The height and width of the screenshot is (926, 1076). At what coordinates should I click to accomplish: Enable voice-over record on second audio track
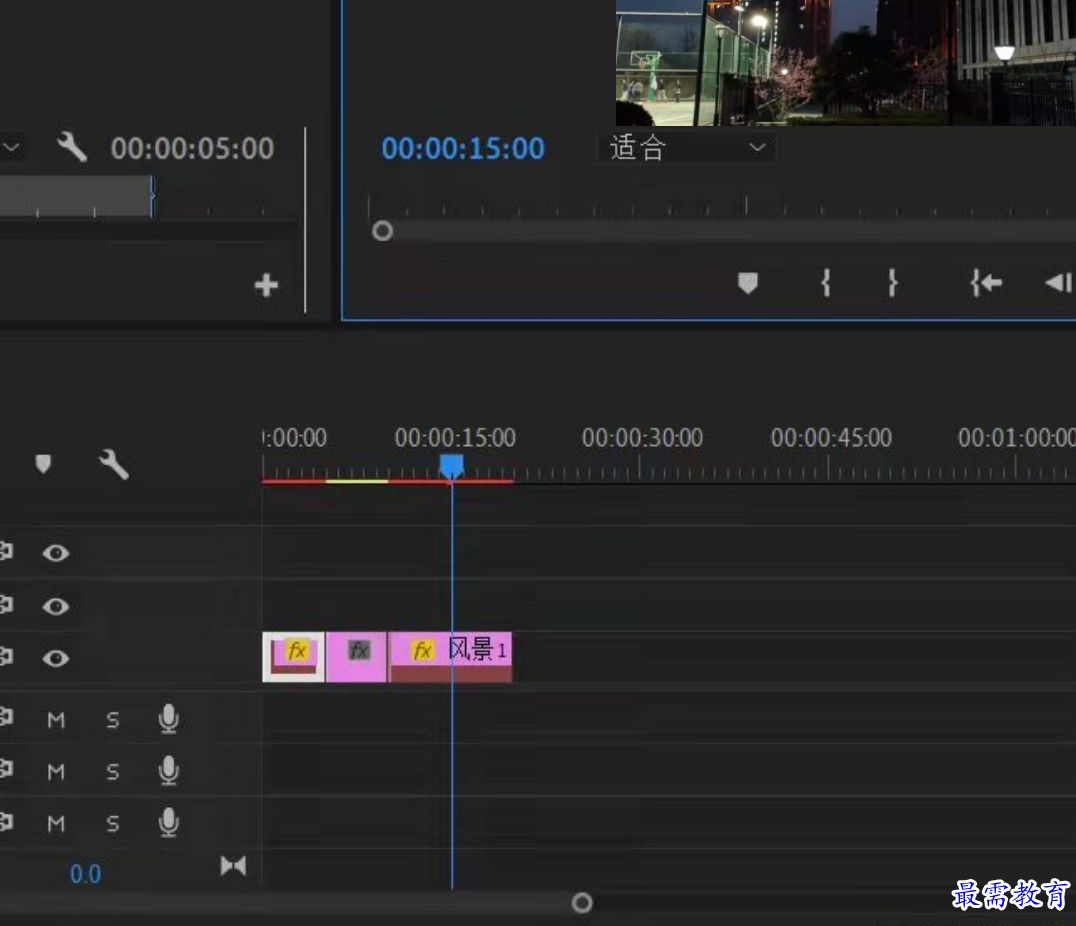[x=168, y=770]
